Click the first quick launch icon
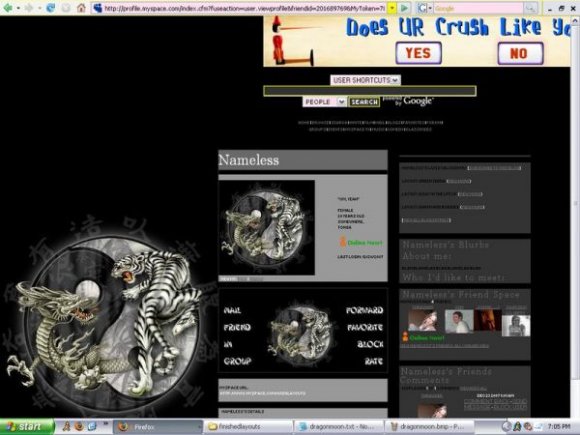580x435 pixels. 66,426
